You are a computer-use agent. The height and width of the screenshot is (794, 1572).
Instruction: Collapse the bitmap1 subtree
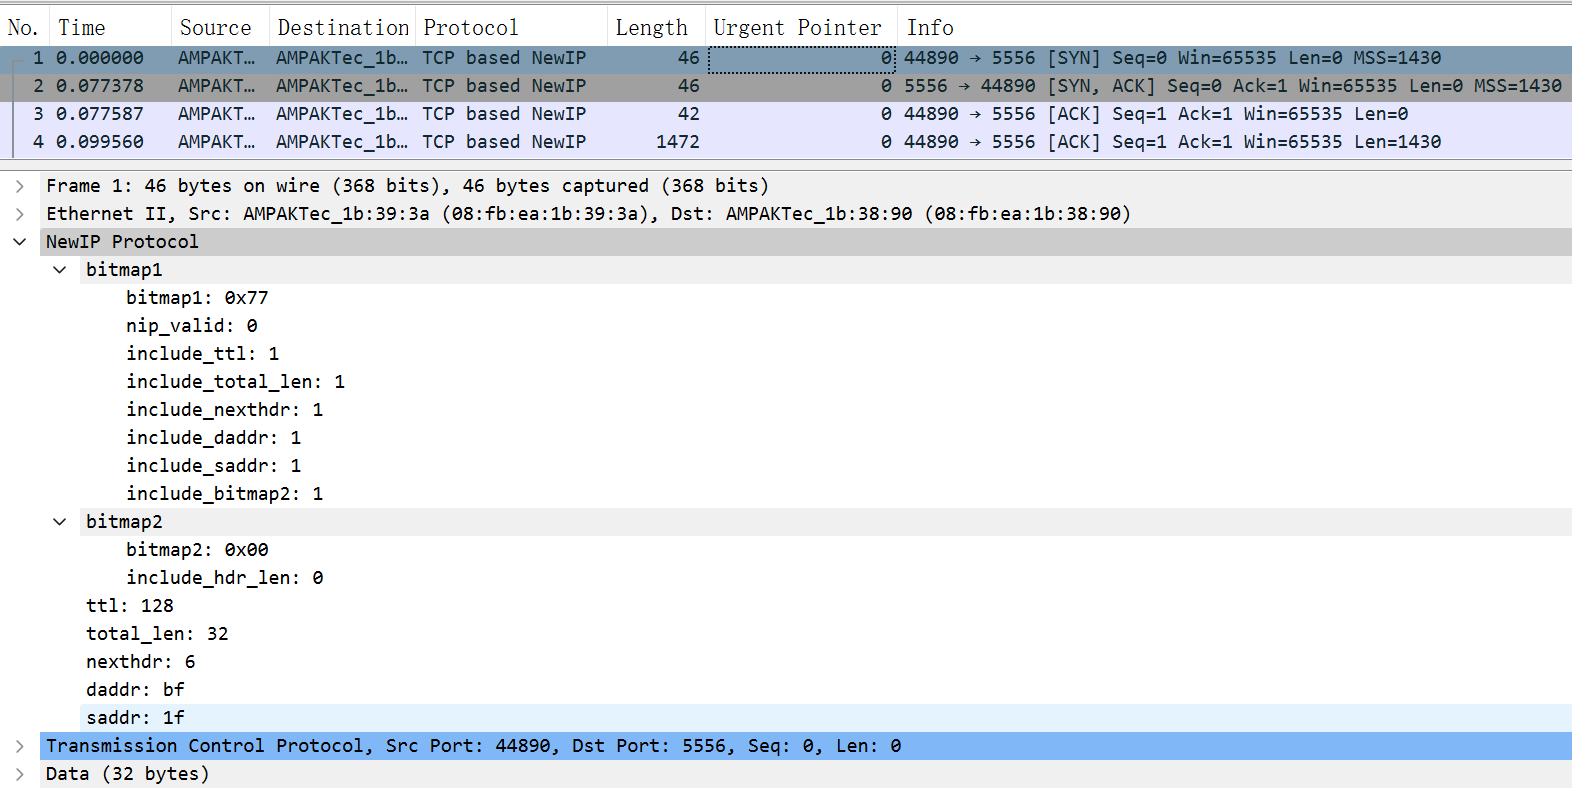point(60,270)
